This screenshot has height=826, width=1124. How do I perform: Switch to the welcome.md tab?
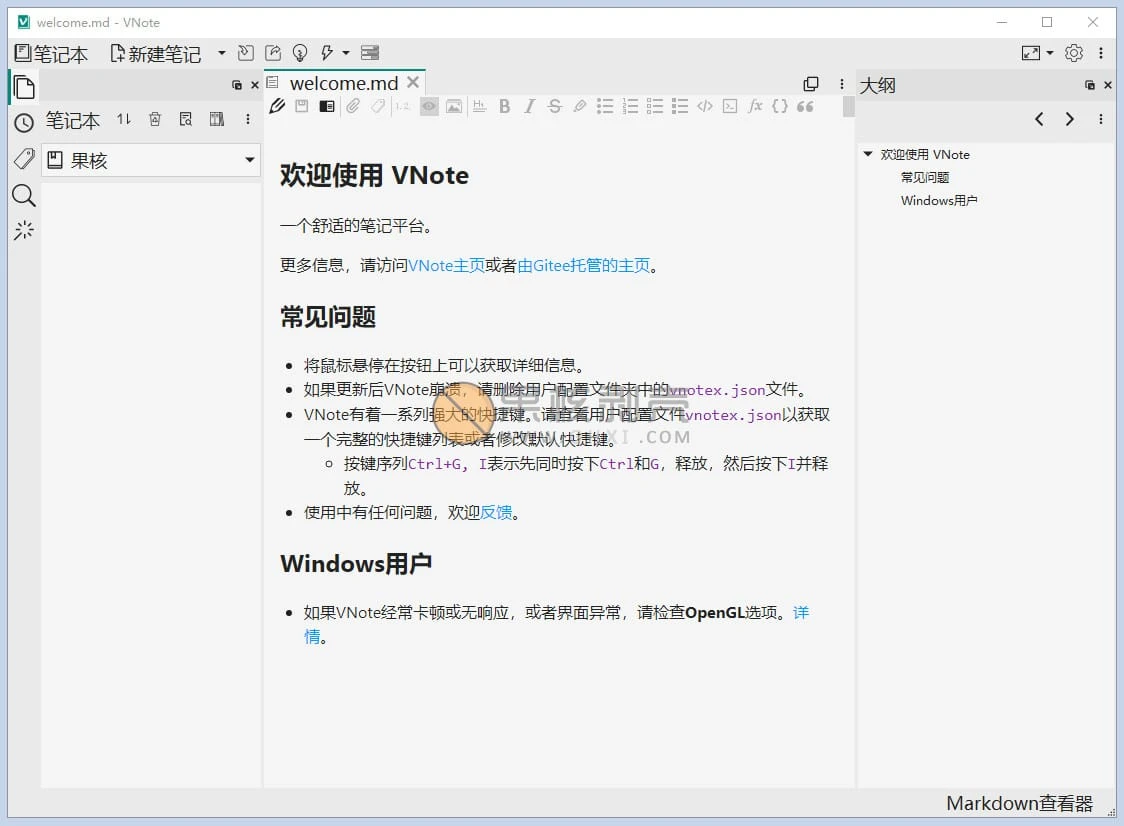tap(344, 83)
